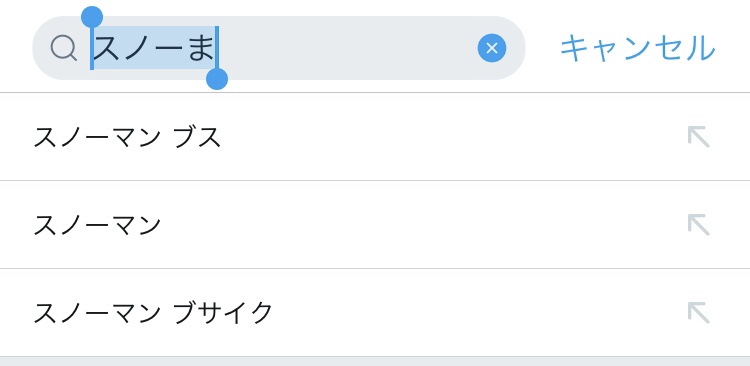
Task: Click the top-left text selection handle
Action: click(x=92, y=18)
